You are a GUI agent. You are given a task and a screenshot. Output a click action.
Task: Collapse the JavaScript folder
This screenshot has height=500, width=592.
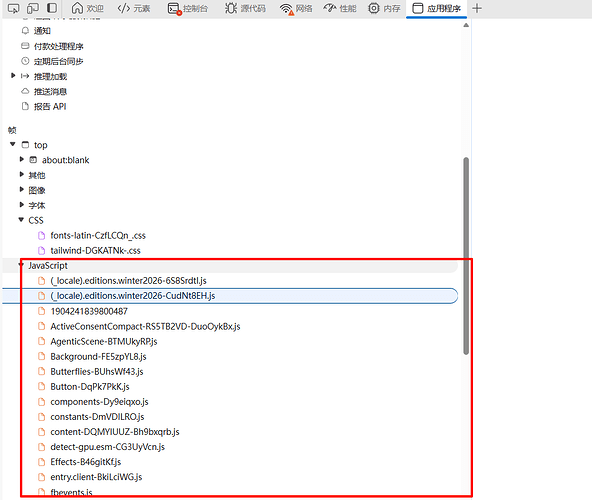22,265
